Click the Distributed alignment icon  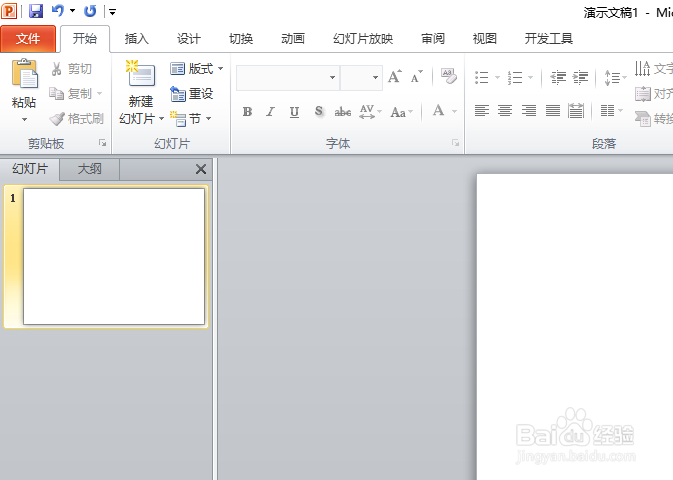pyautogui.click(x=576, y=111)
